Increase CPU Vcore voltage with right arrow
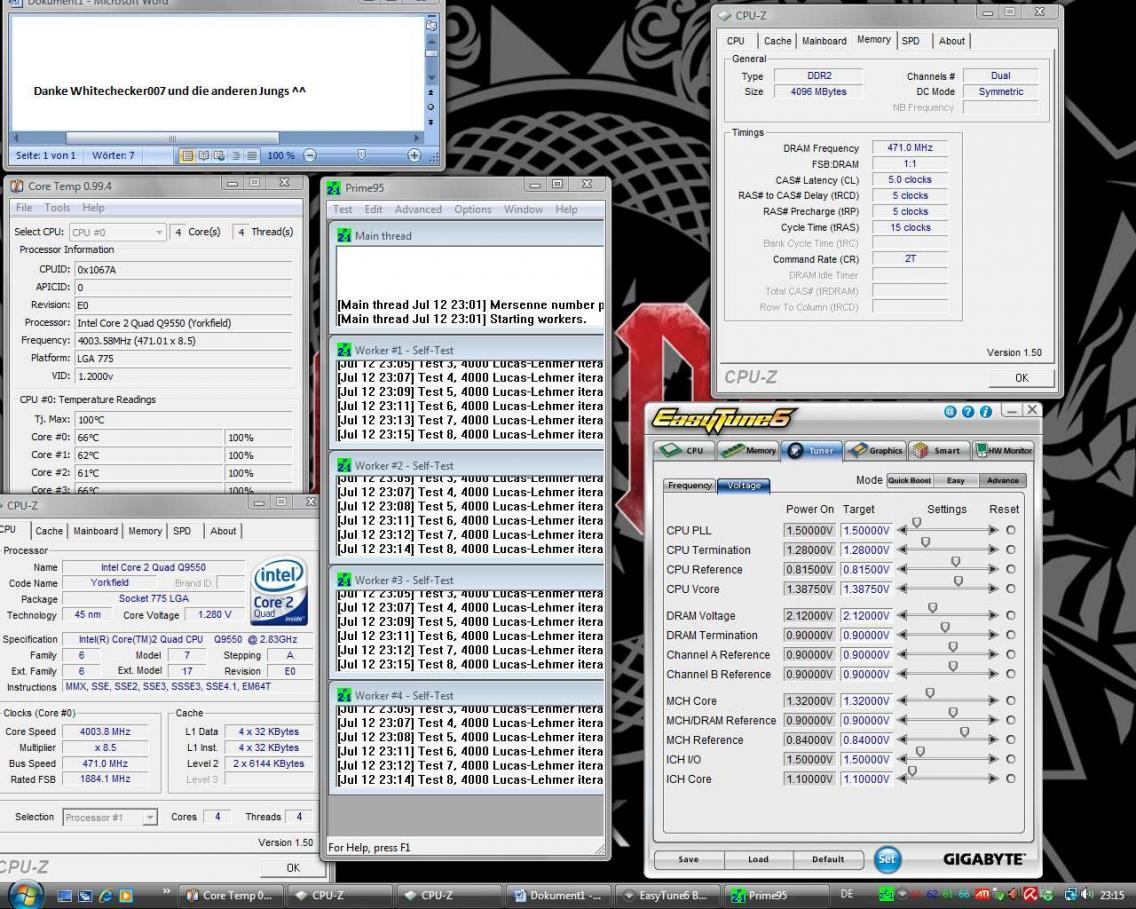The width and height of the screenshot is (1136, 909). coord(993,589)
